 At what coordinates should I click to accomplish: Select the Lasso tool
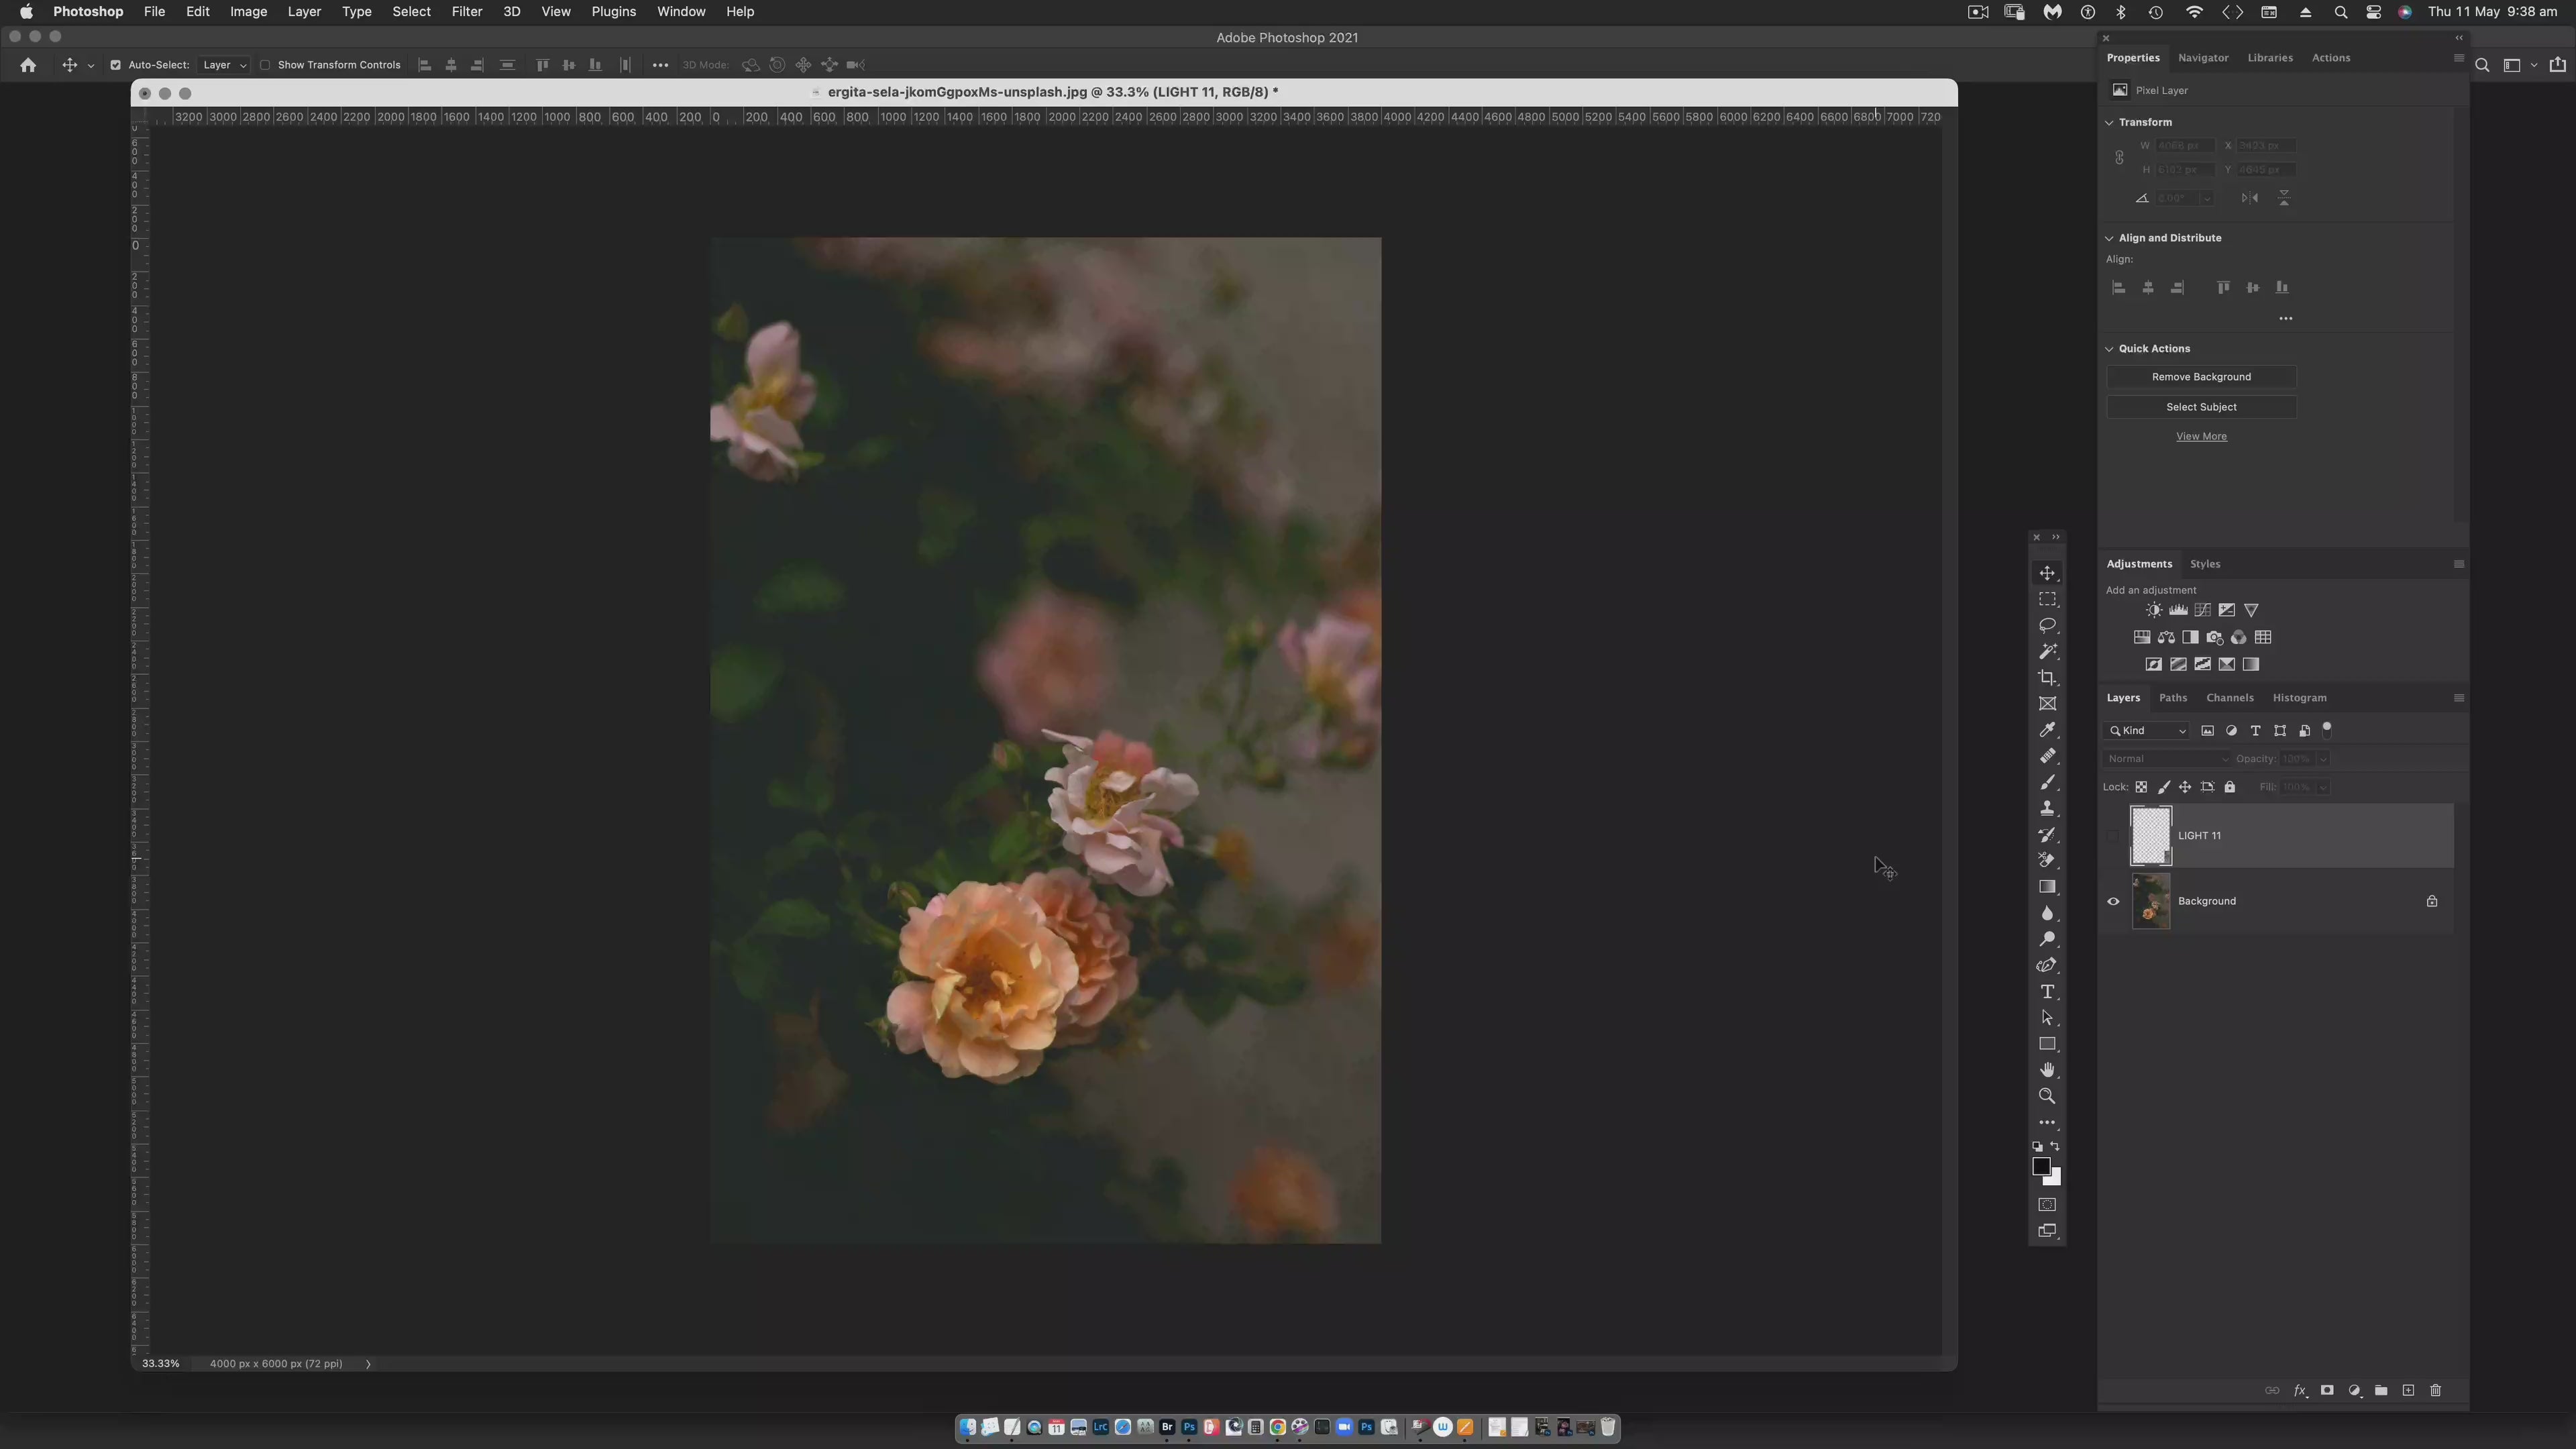coord(2047,625)
